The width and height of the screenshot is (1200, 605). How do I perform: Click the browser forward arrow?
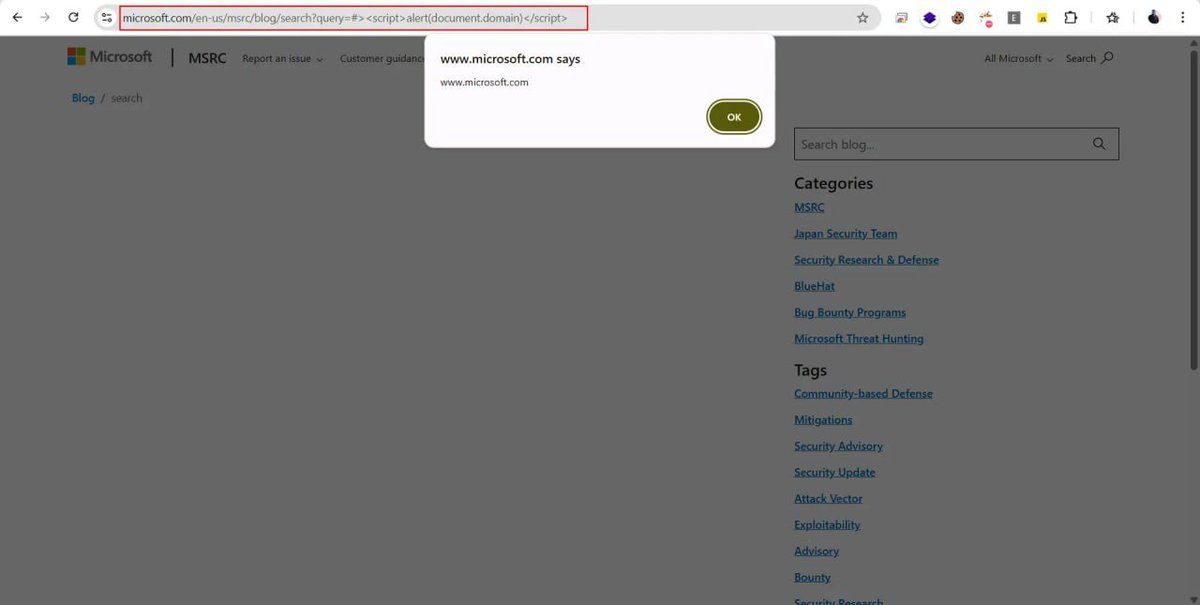tap(45, 17)
